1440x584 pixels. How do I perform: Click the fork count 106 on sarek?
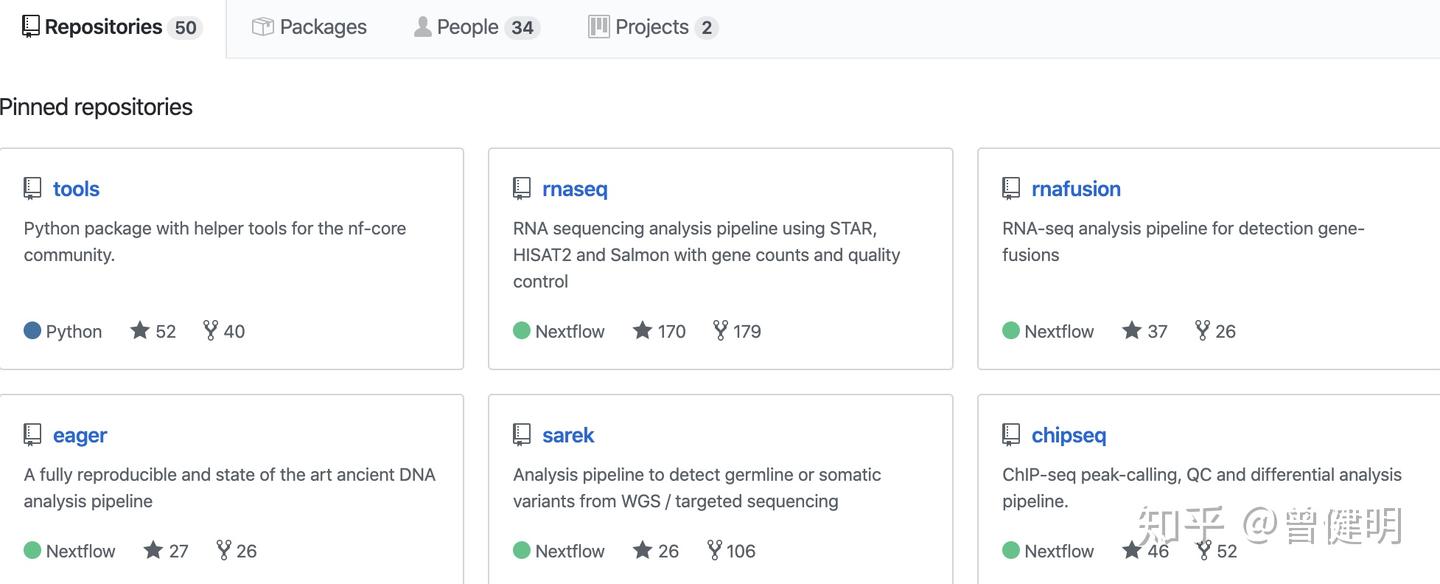tap(741, 551)
